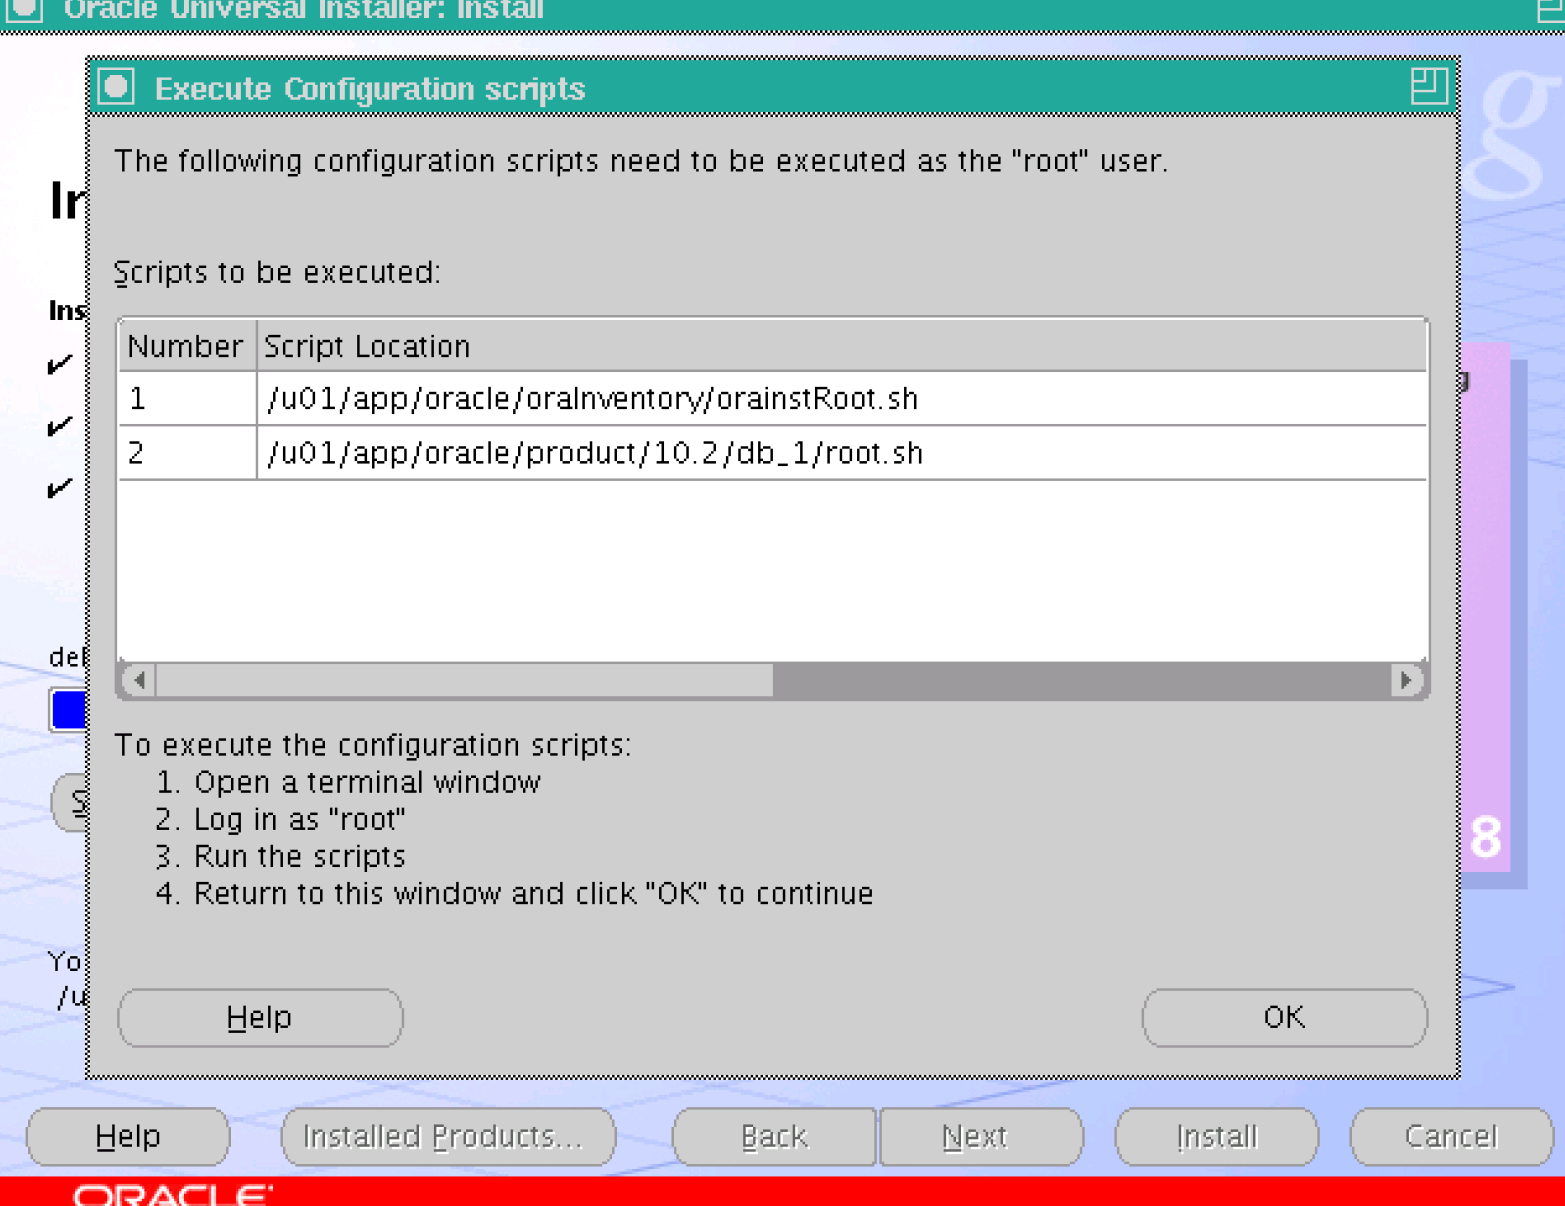Click the right scroll arrow of script table
1565x1206 pixels.
[1407, 680]
